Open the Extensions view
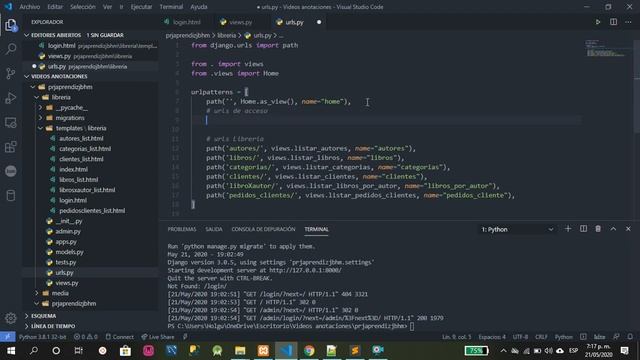 [11, 147]
